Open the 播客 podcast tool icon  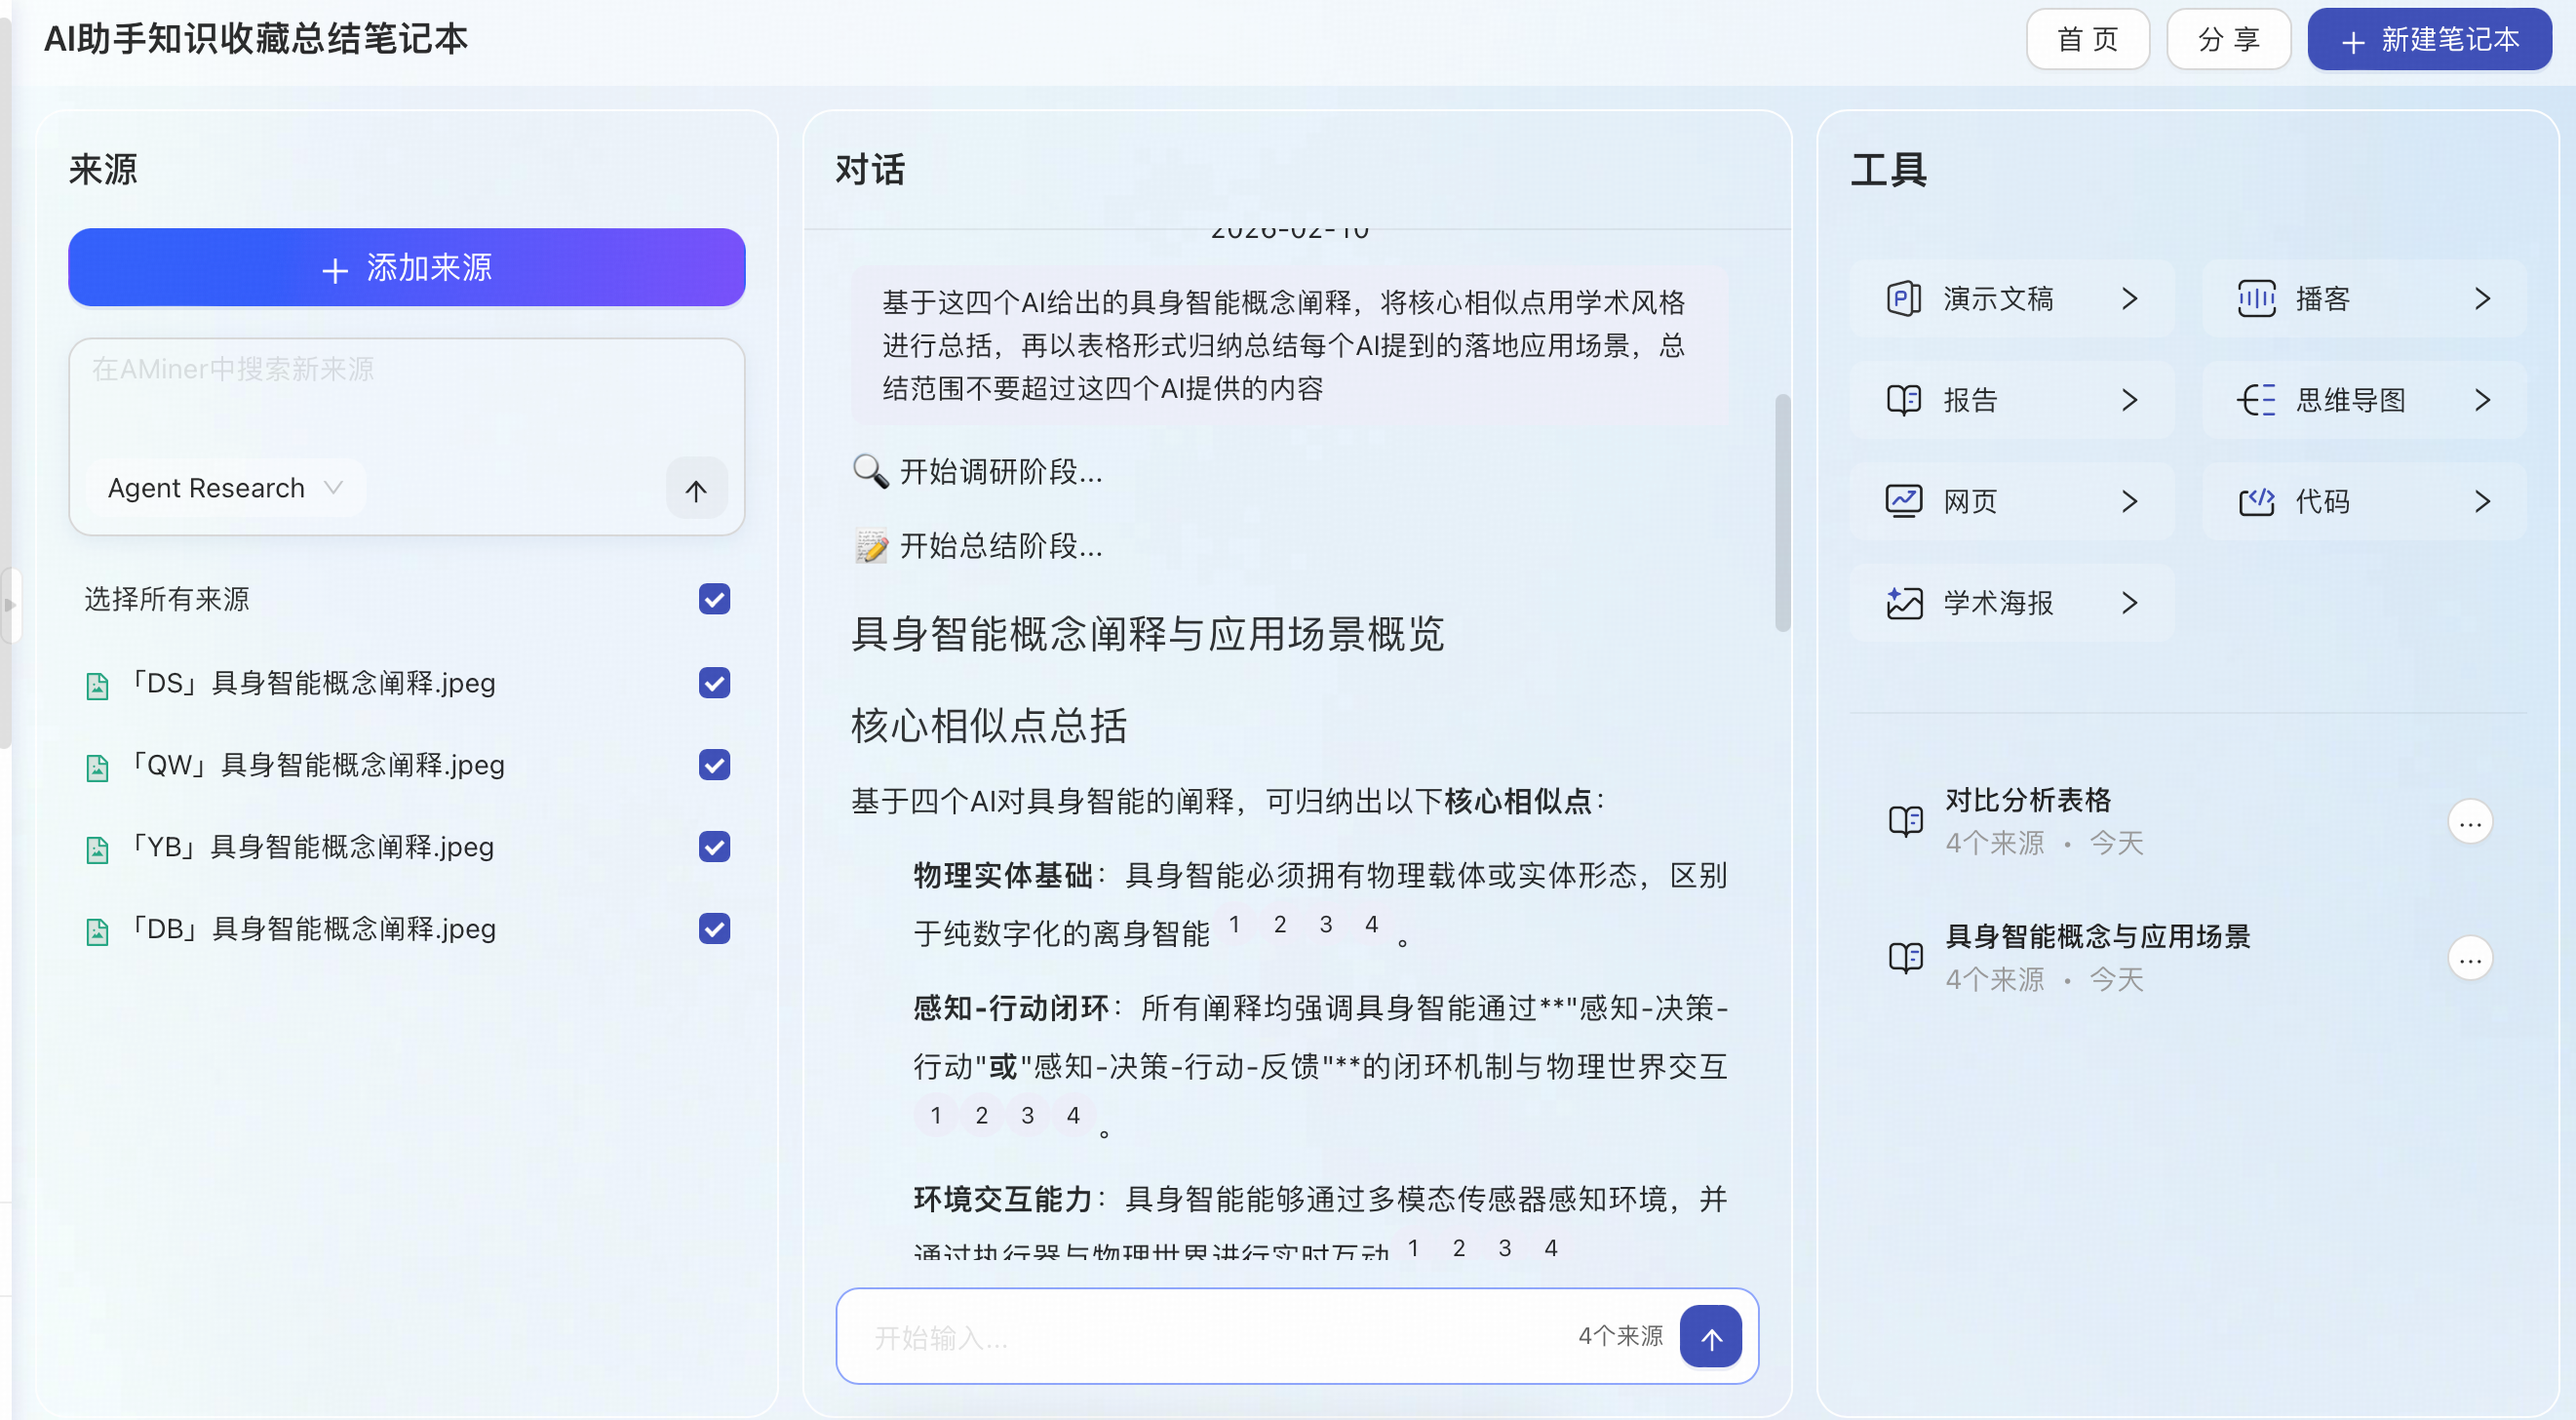click(2256, 298)
